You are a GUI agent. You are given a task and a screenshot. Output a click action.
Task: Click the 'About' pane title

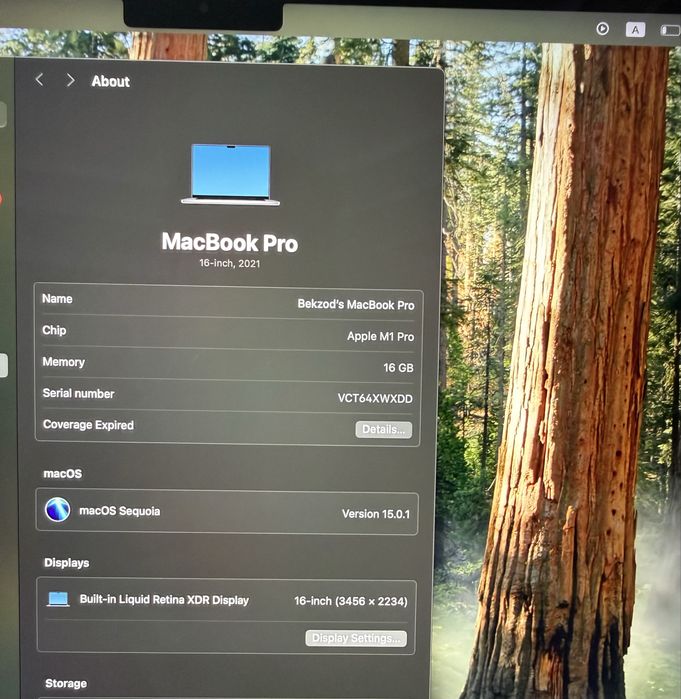coord(111,81)
